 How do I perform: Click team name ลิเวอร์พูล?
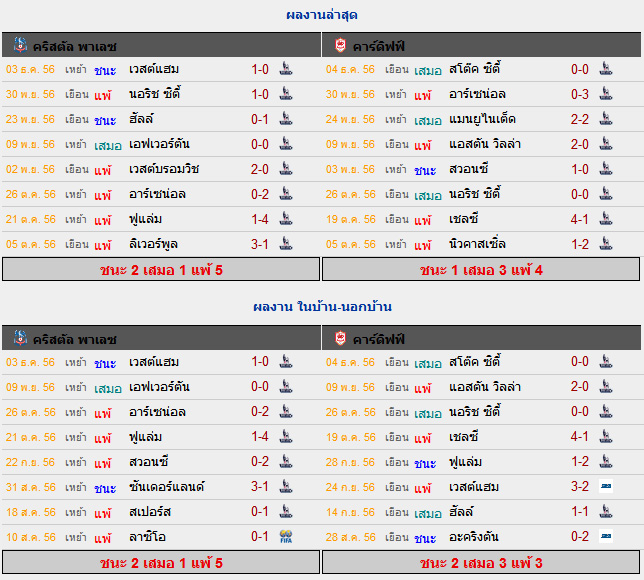[x=153, y=244]
